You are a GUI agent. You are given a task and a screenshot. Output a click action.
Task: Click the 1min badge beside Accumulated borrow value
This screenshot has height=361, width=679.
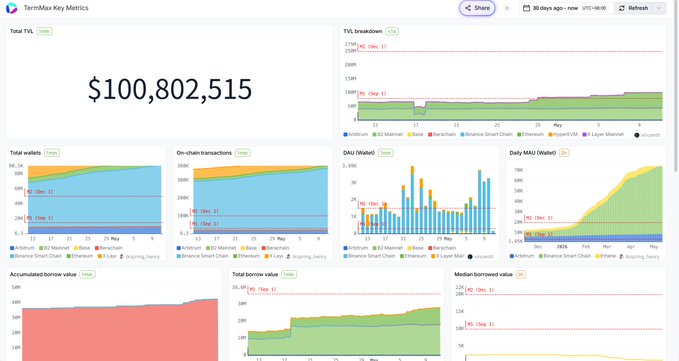click(x=87, y=274)
